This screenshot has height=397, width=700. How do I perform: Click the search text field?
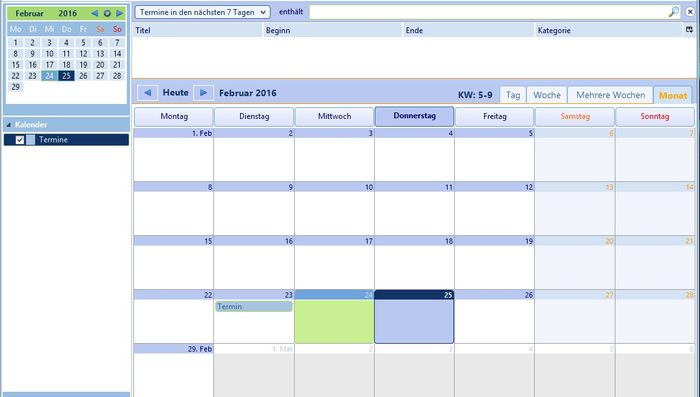click(495, 12)
